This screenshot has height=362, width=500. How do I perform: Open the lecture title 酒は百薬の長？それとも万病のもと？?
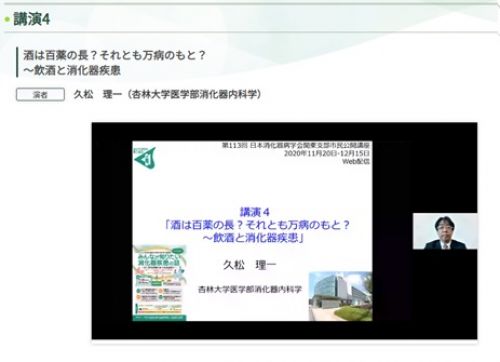tap(115, 55)
